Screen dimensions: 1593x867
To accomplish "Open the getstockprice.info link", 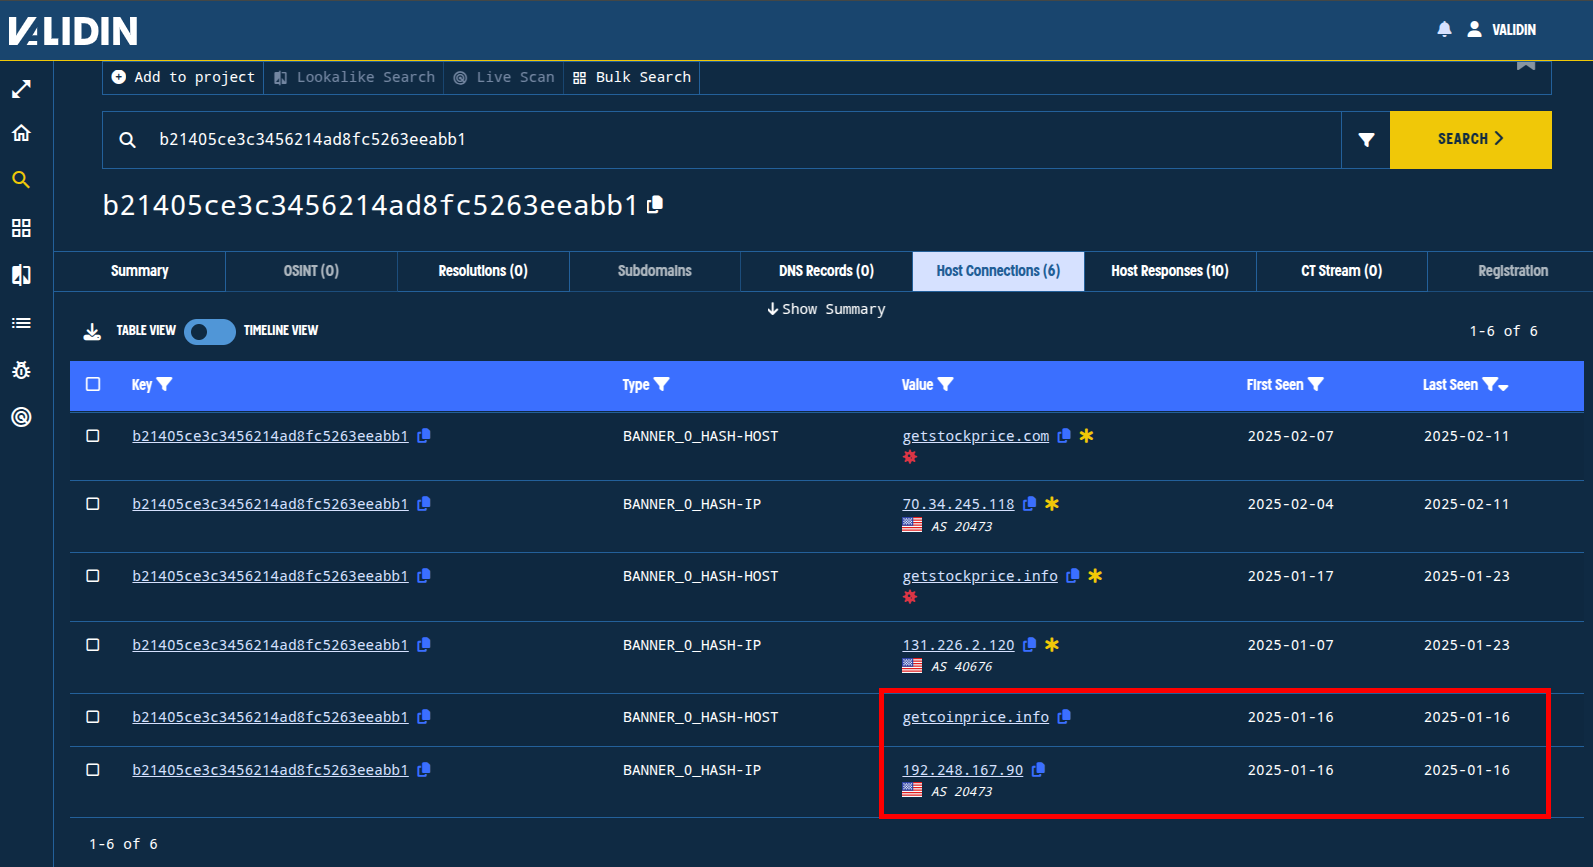I will (x=980, y=576).
